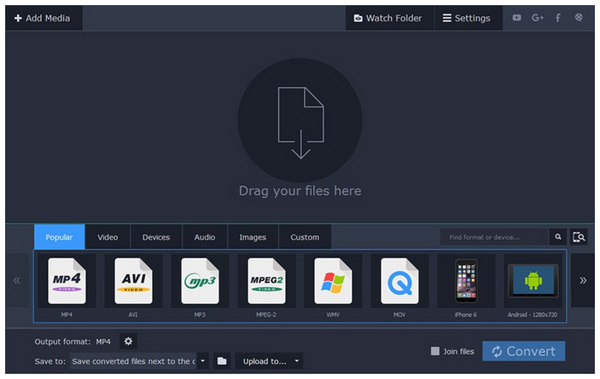
Task: Open the YouTube social icon
Action: point(517,18)
